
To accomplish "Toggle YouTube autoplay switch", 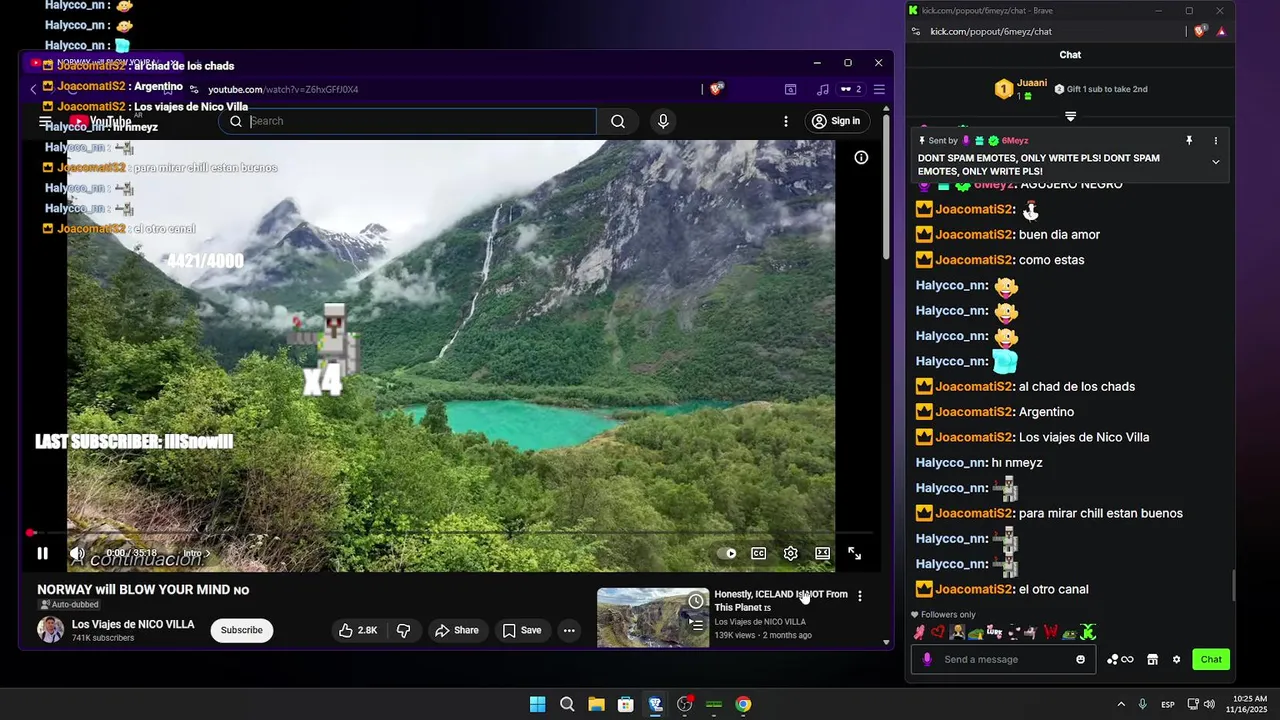I will tap(727, 553).
